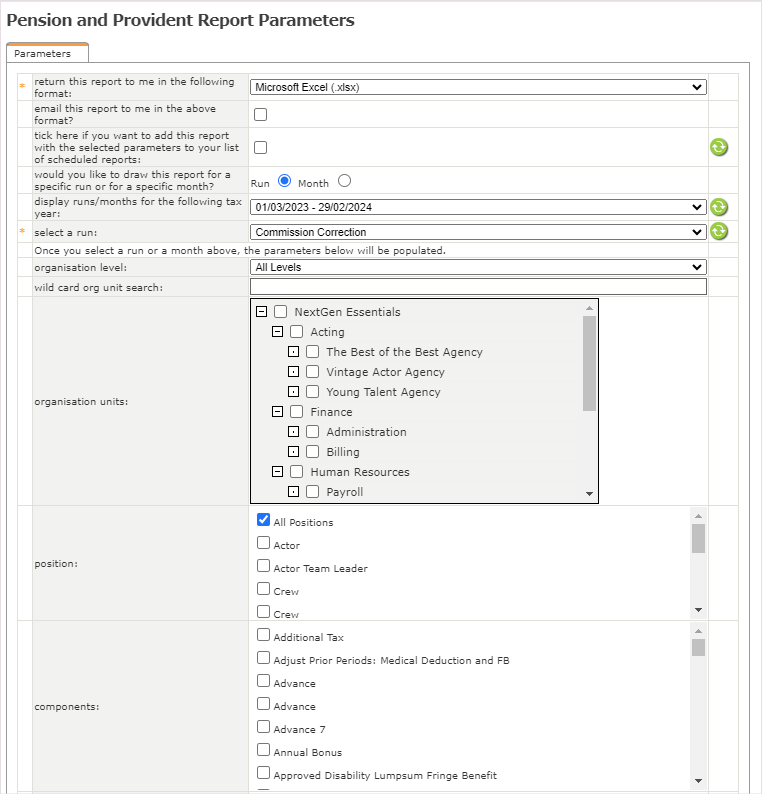Collapse the Human Resources tree node
This screenshot has height=794, width=762.
tap(278, 472)
